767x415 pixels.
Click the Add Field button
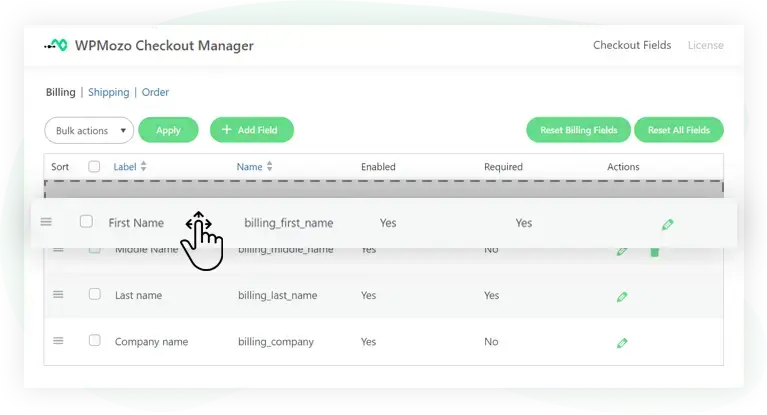252,130
